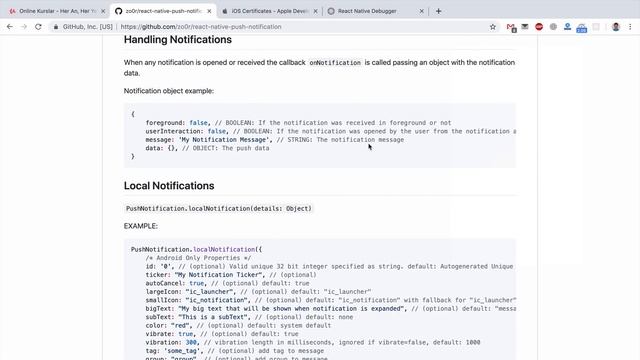Click the envelope mail extension icon
The width and height of the screenshot is (640, 360).
[x=525, y=27]
